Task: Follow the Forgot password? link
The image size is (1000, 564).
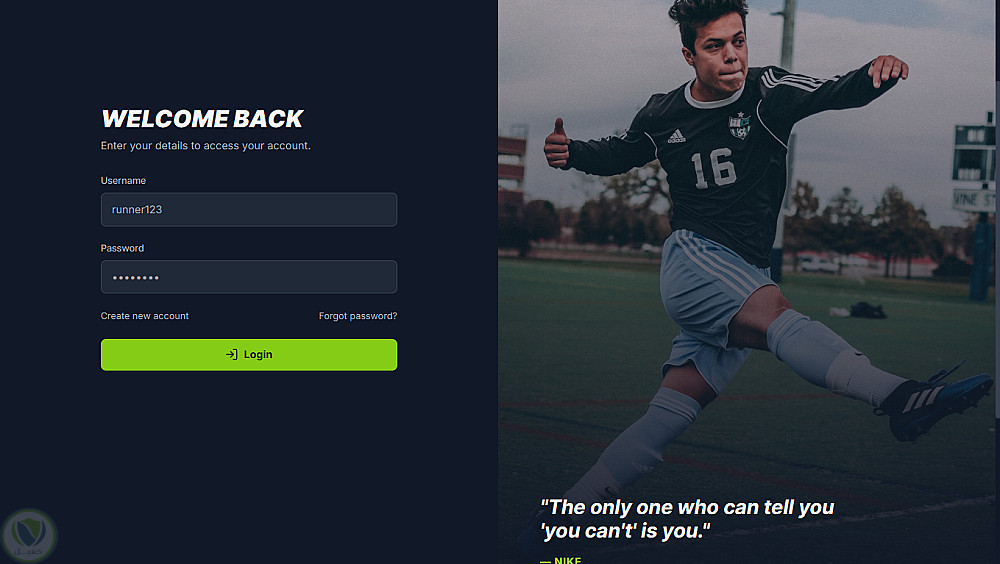Action: pyautogui.click(x=358, y=316)
